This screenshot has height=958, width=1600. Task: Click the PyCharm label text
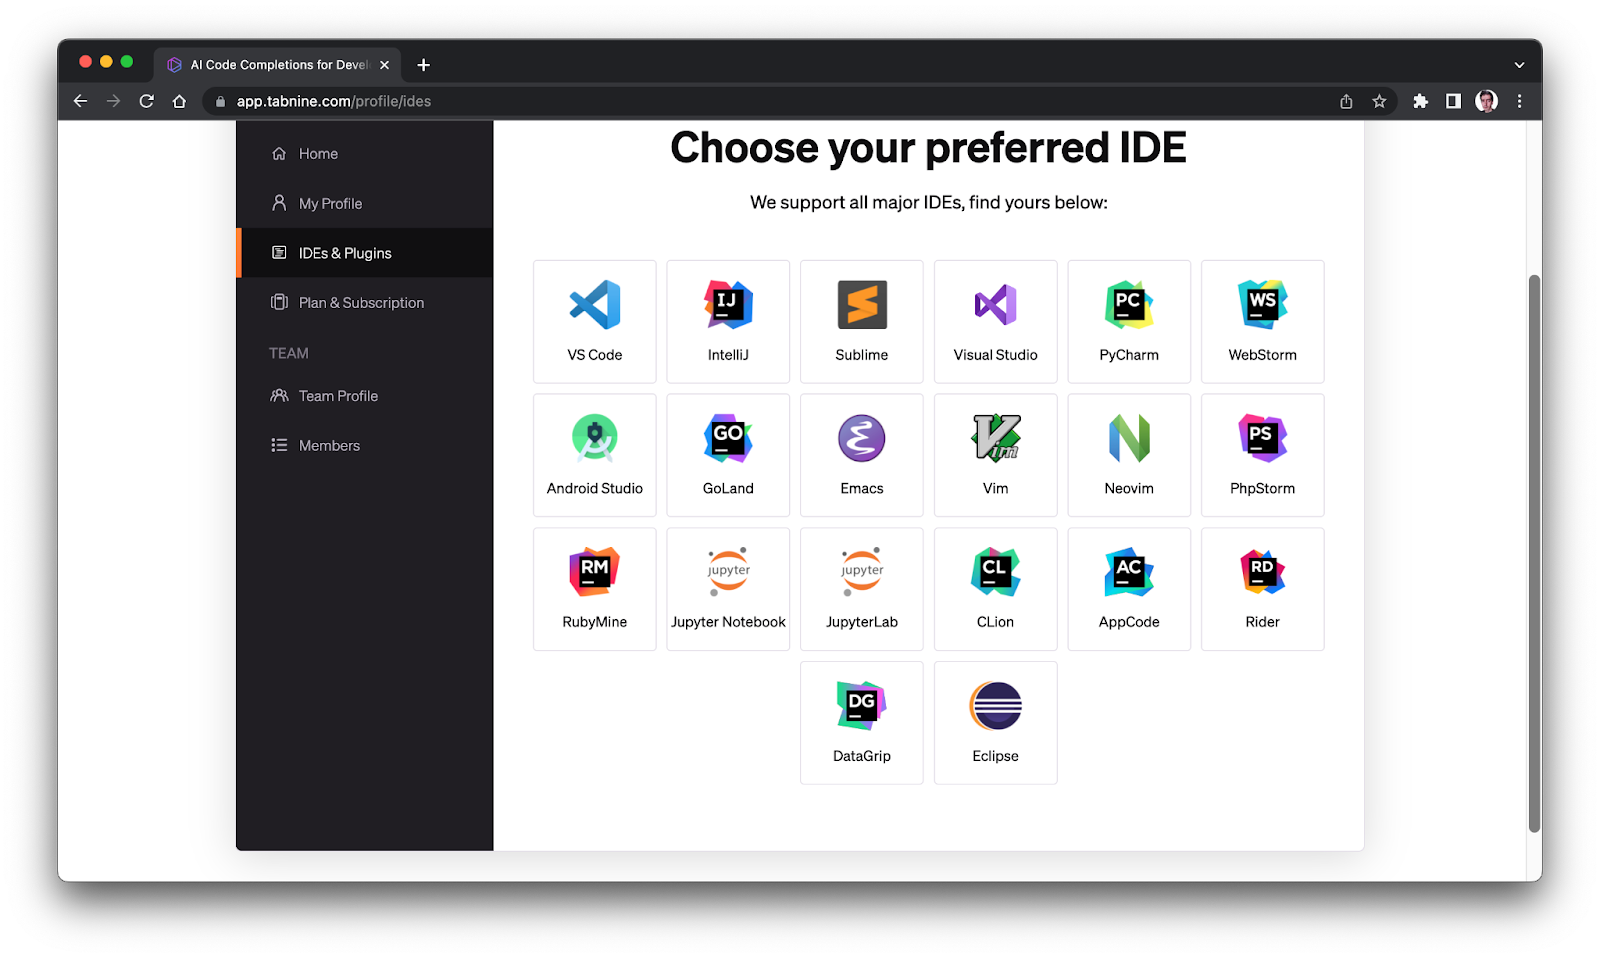point(1129,355)
